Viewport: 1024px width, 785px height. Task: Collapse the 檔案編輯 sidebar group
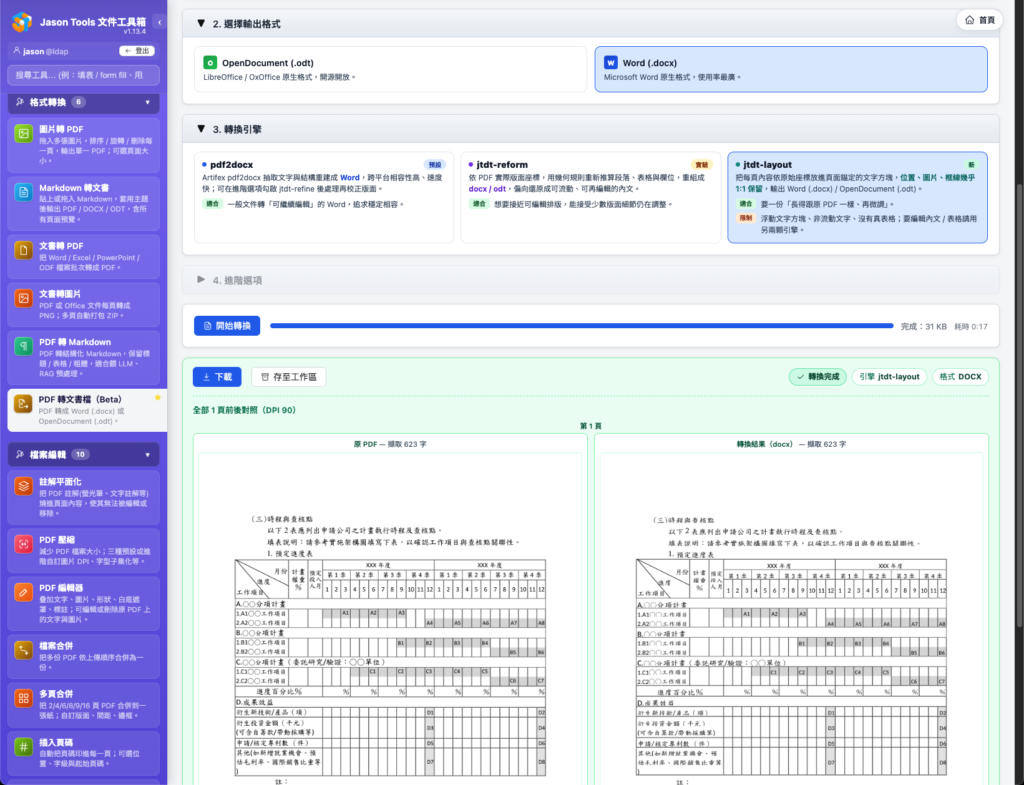point(84,455)
